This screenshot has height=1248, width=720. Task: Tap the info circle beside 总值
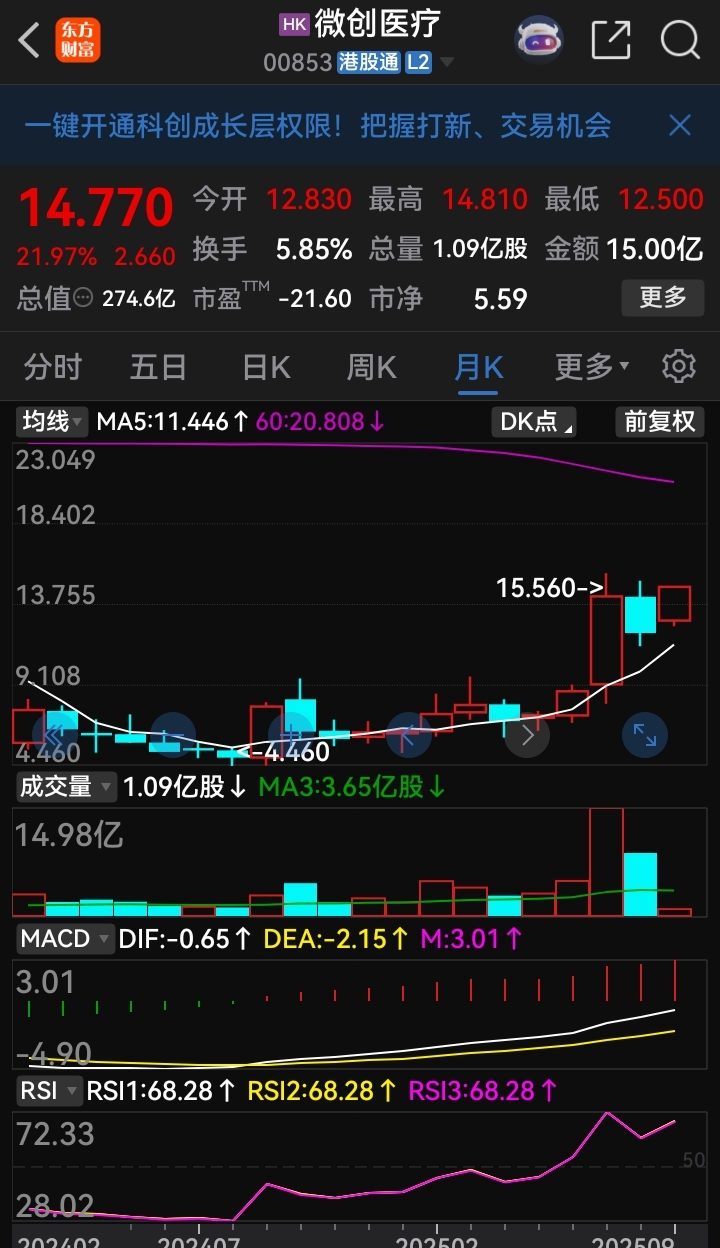tap(85, 297)
